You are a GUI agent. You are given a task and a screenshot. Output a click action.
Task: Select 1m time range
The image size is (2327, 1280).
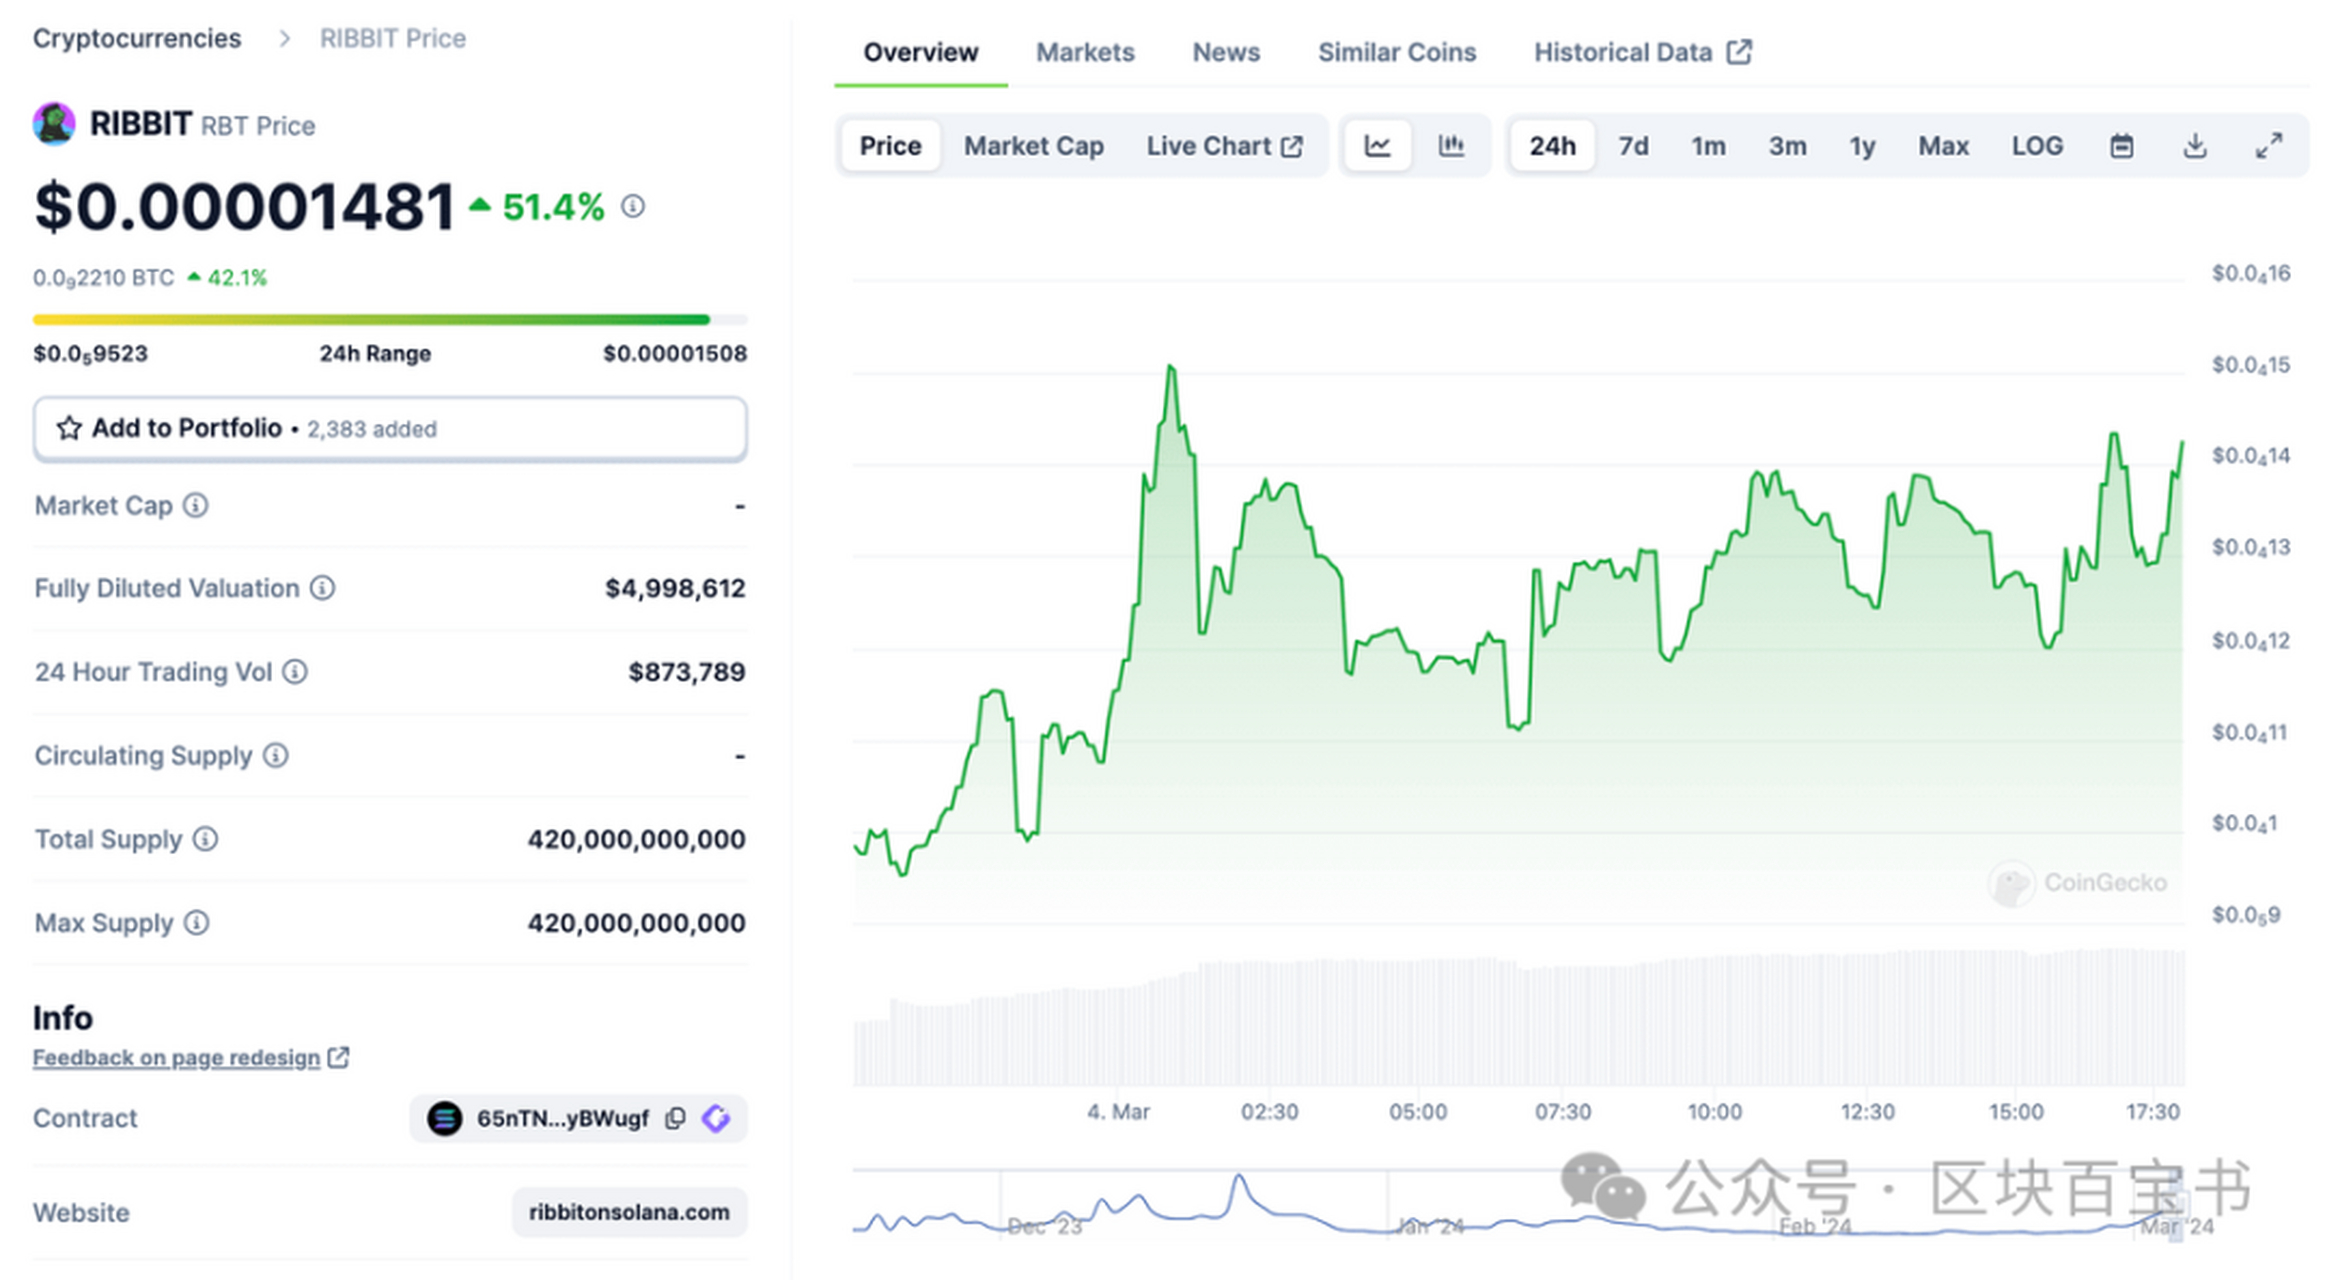pos(1708,146)
